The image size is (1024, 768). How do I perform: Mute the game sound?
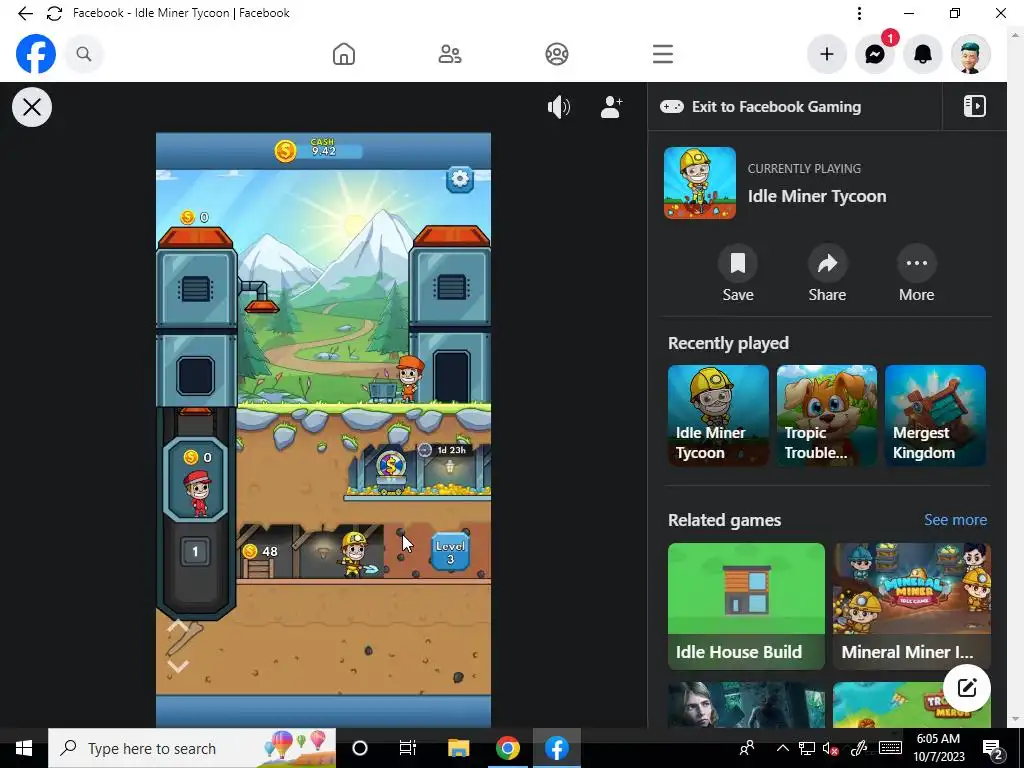558,106
